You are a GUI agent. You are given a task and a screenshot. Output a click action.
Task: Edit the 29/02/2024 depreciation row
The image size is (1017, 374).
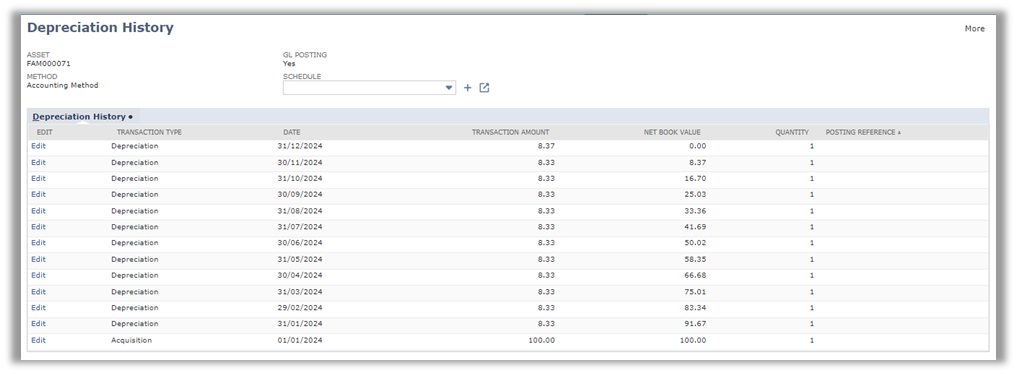coord(38,308)
